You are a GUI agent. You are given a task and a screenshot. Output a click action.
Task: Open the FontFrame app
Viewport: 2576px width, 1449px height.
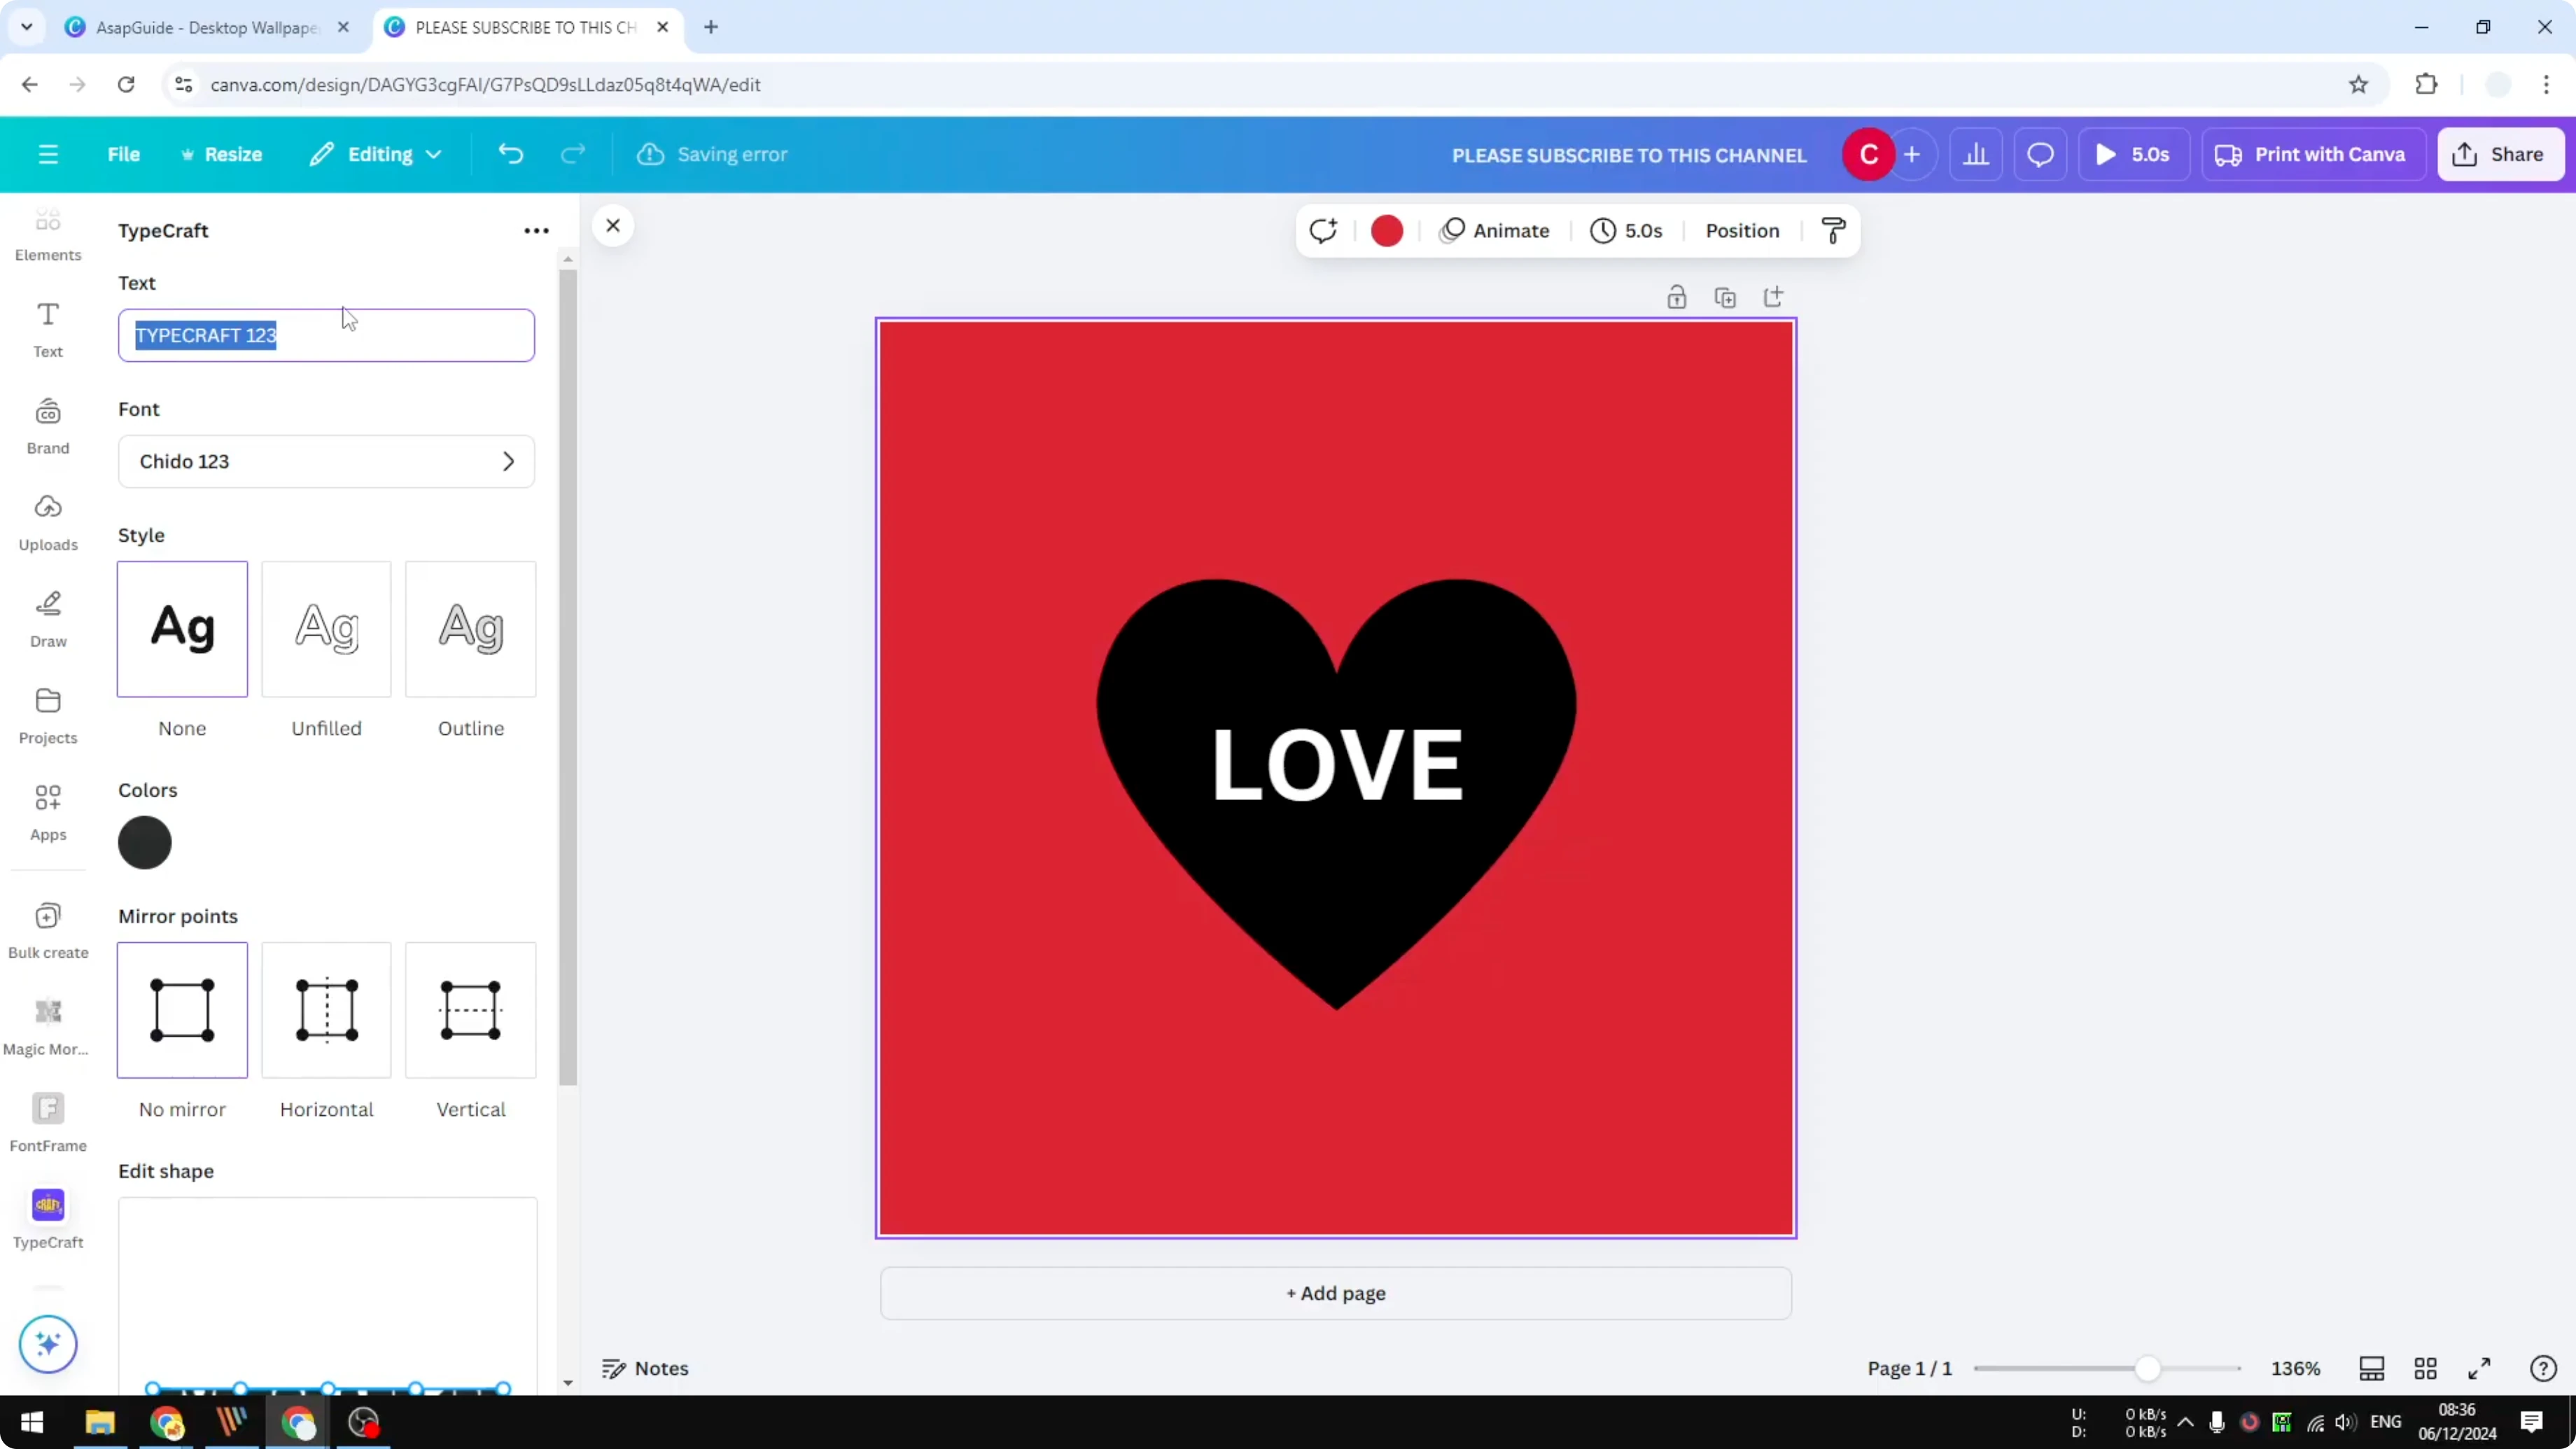(x=48, y=1119)
